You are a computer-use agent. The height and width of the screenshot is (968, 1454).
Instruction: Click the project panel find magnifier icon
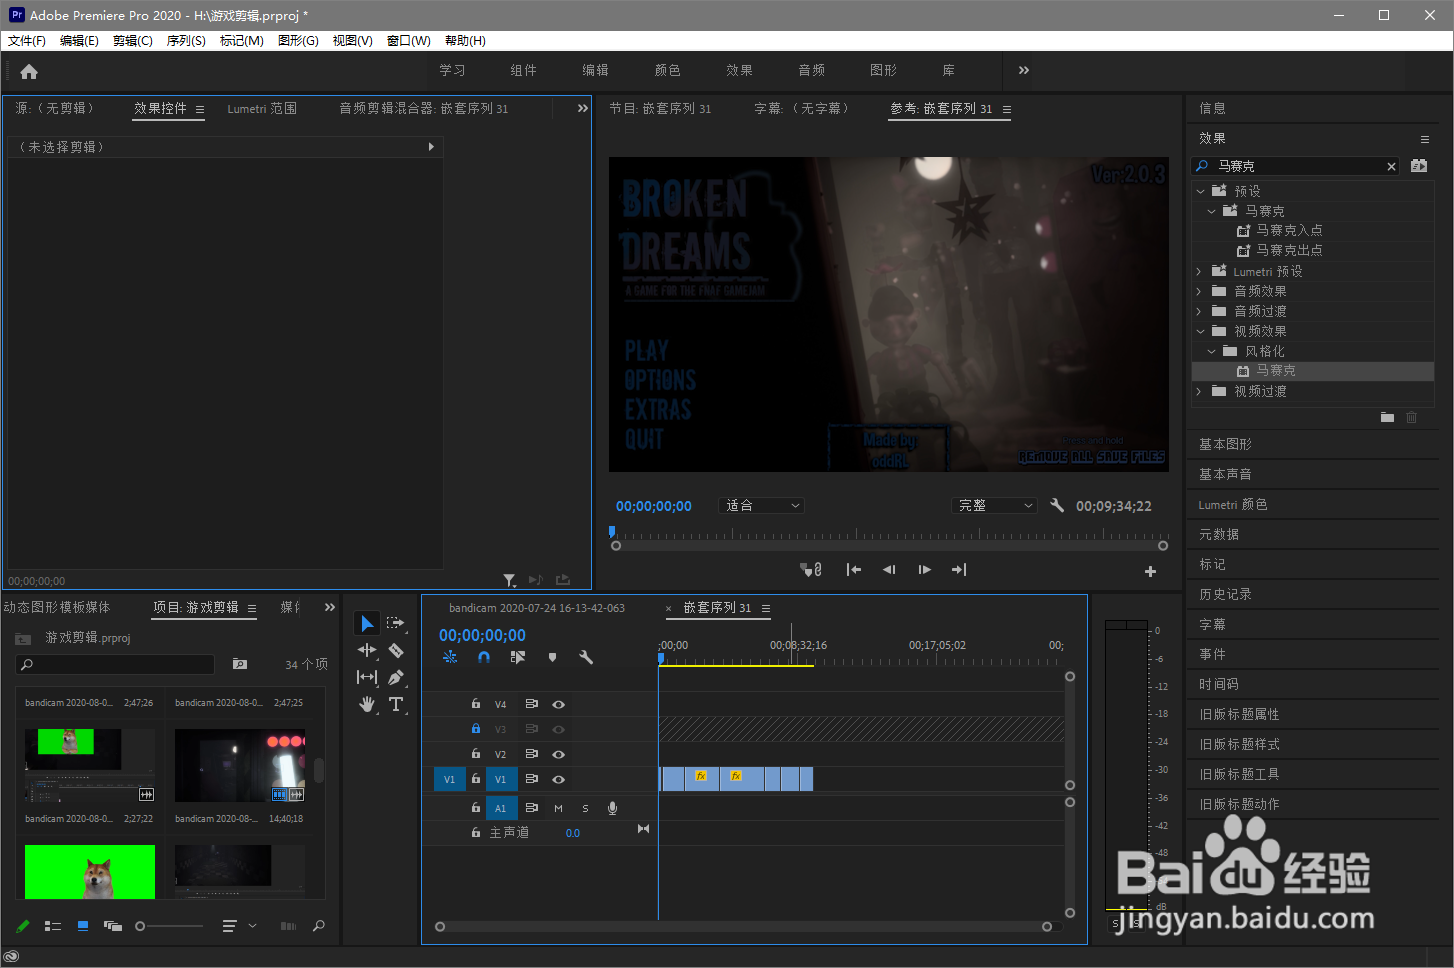pyautogui.click(x=319, y=926)
